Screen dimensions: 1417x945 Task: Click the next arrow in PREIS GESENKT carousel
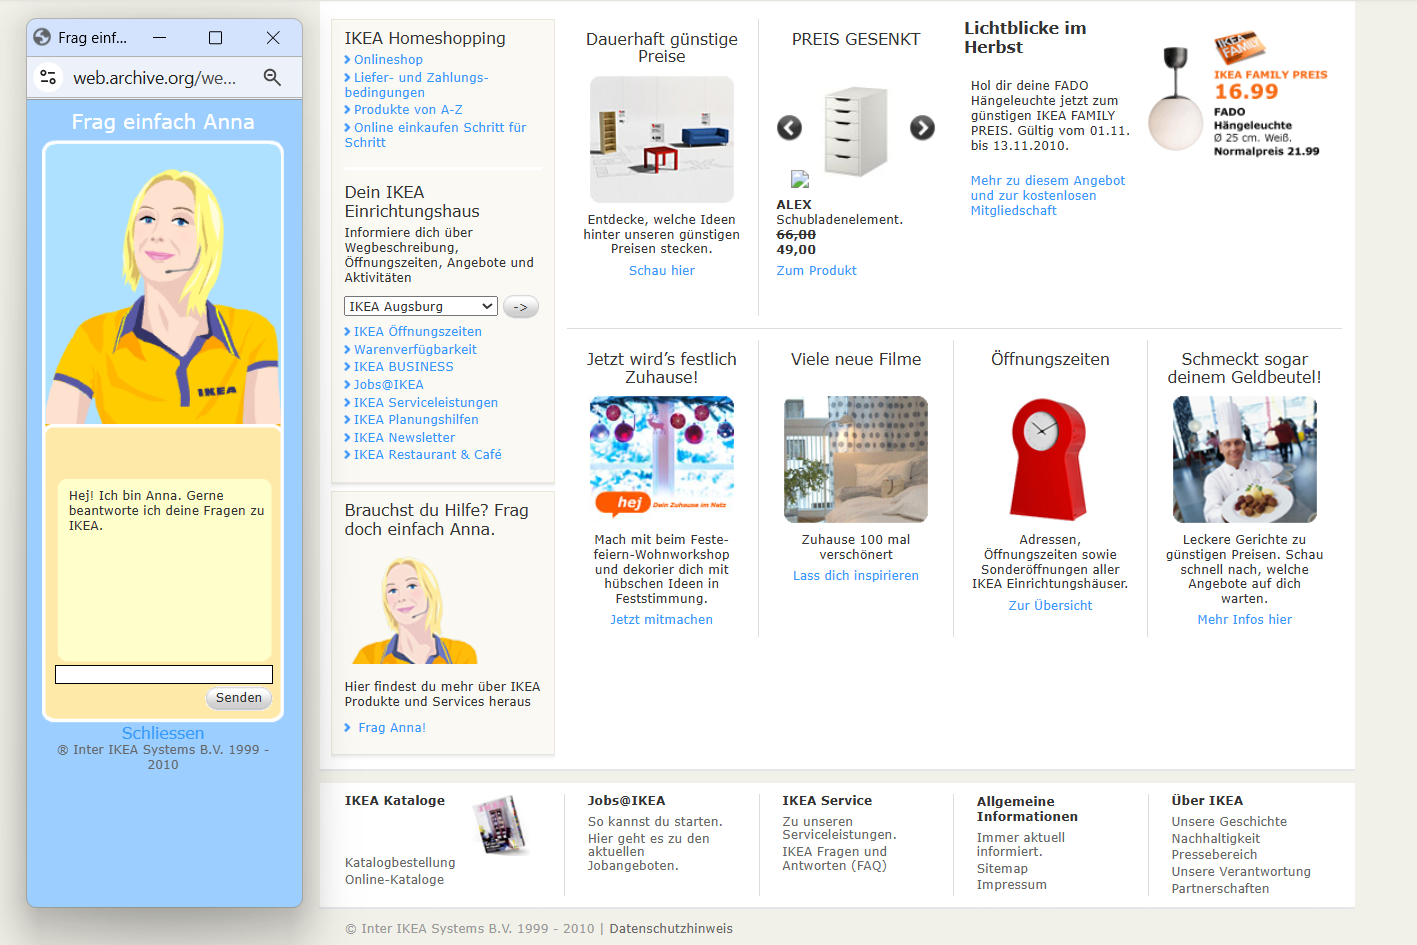click(x=922, y=128)
